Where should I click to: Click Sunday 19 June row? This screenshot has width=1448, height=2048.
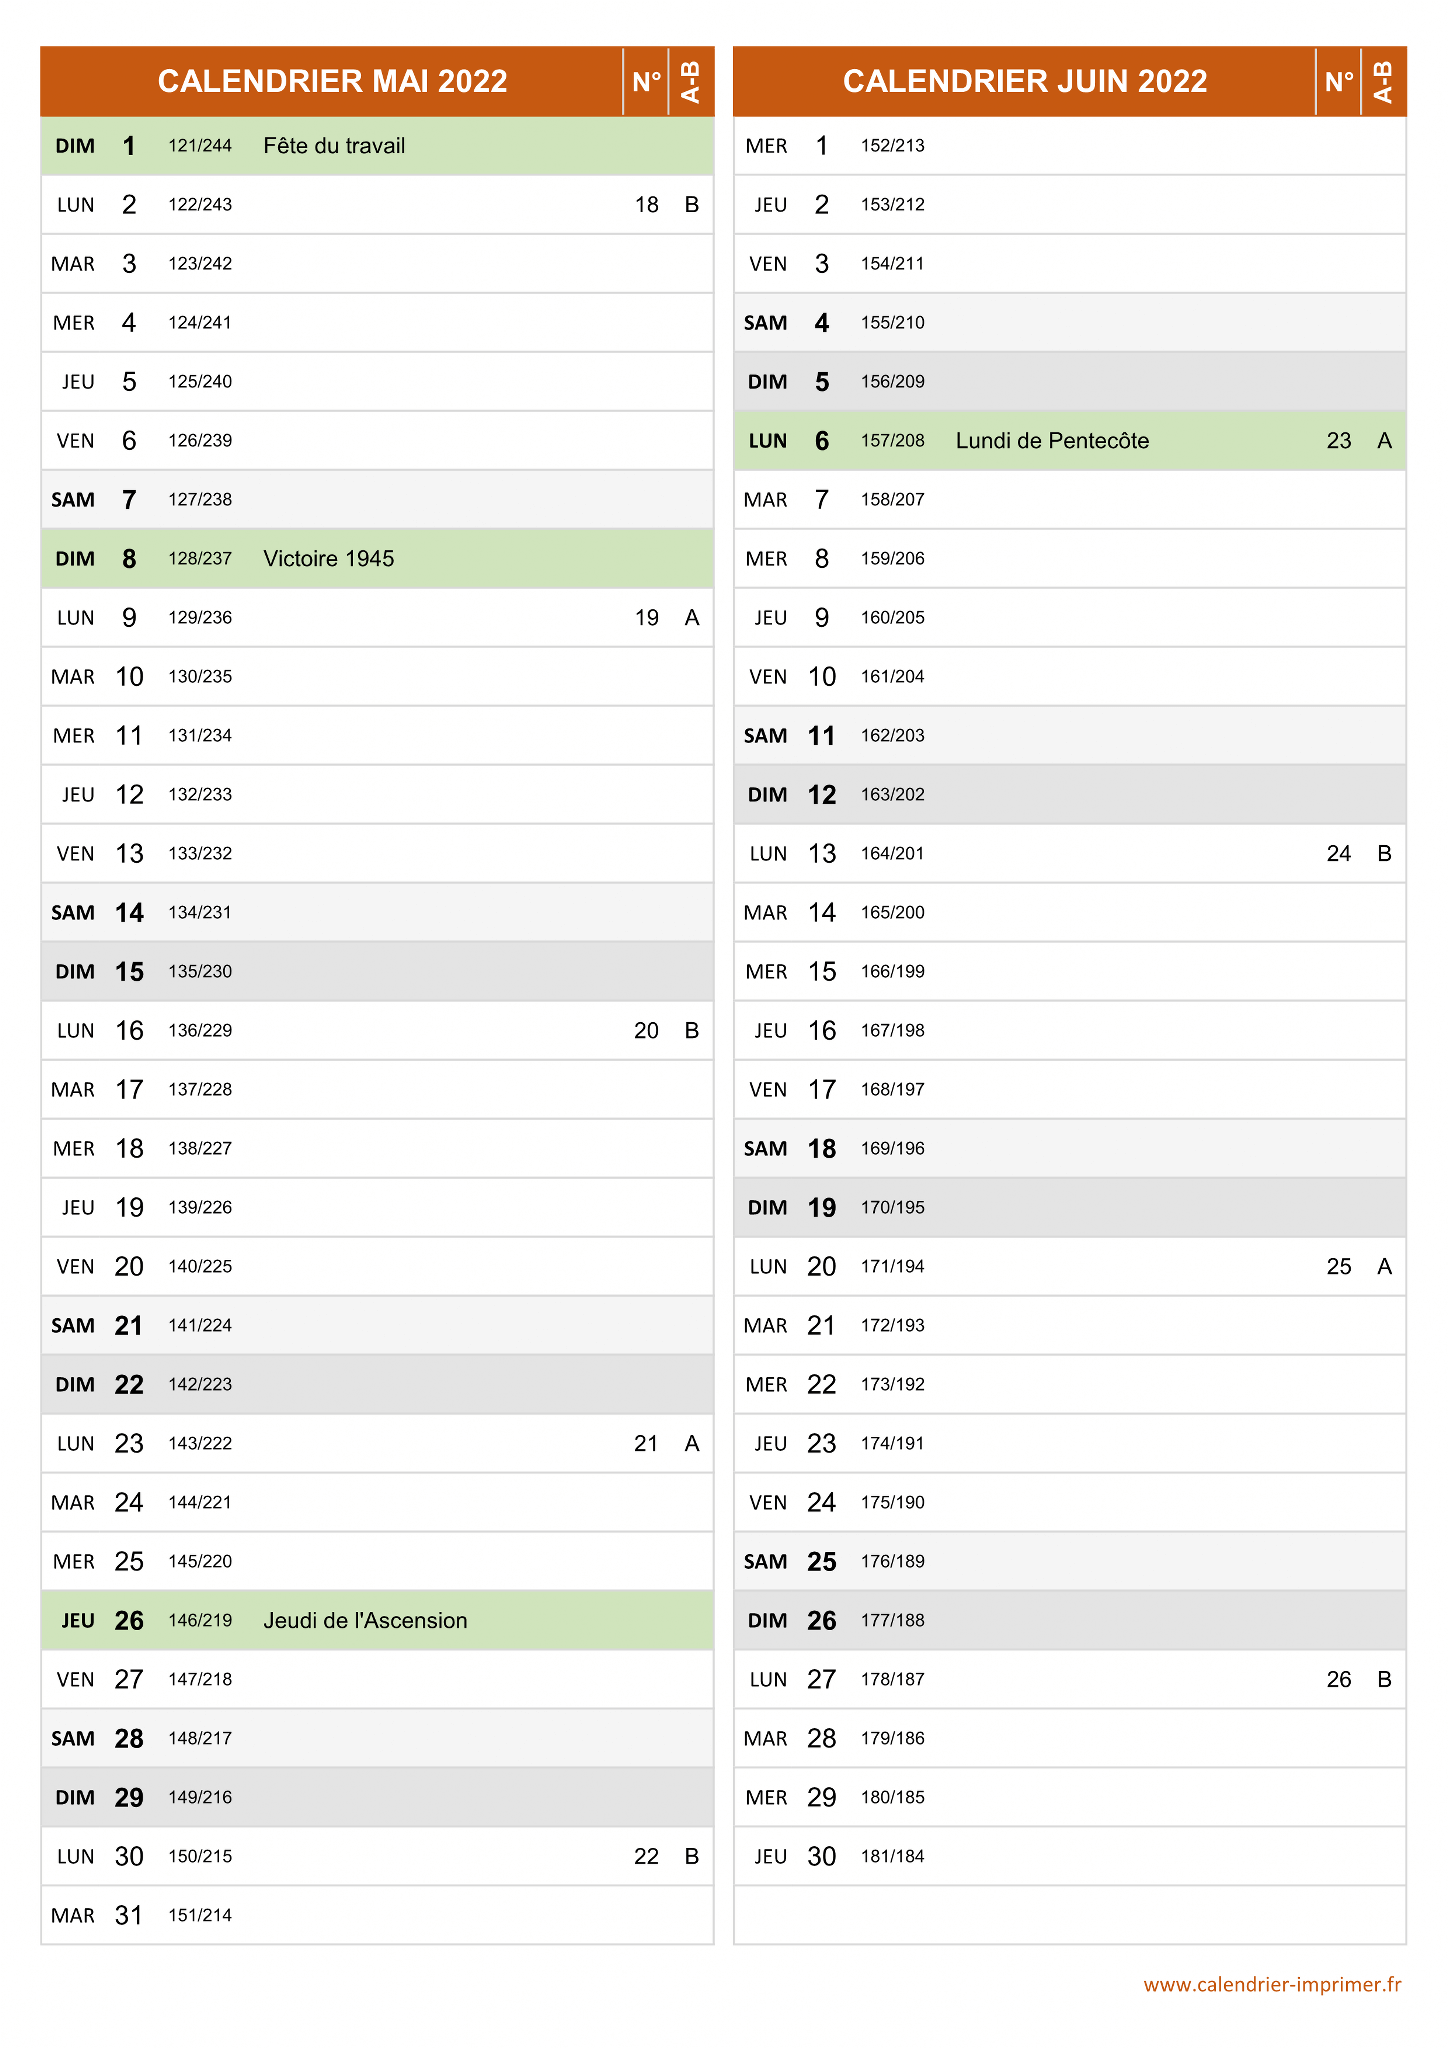point(1070,1208)
